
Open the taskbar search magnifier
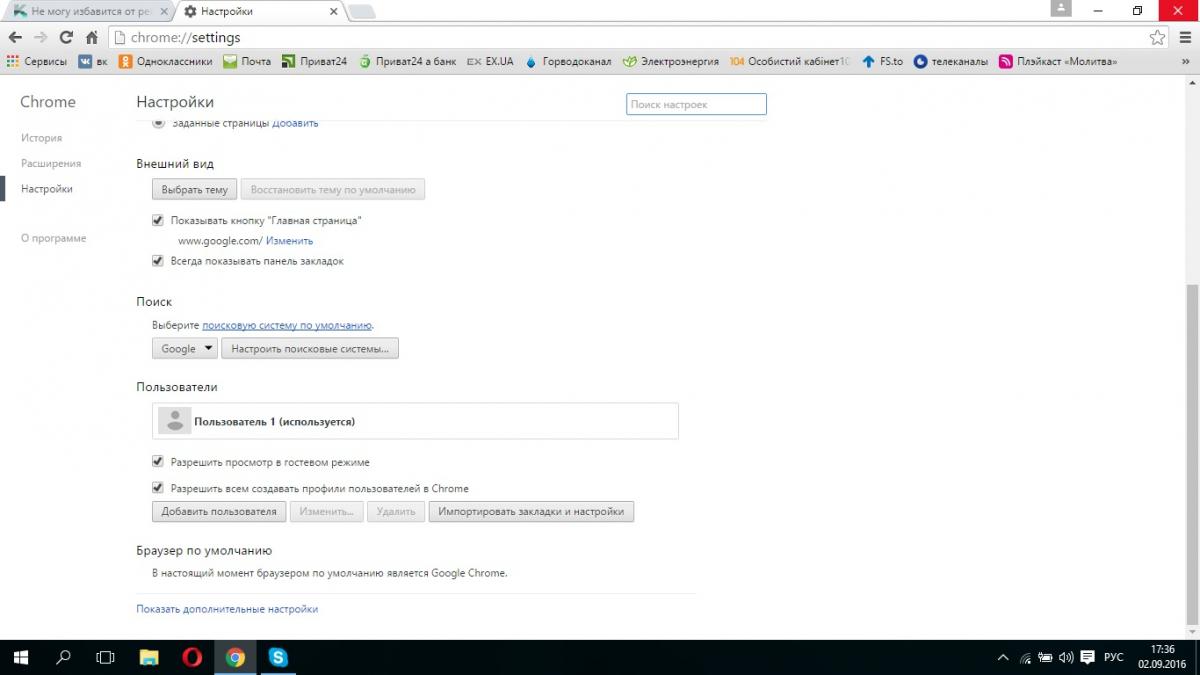click(x=63, y=657)
